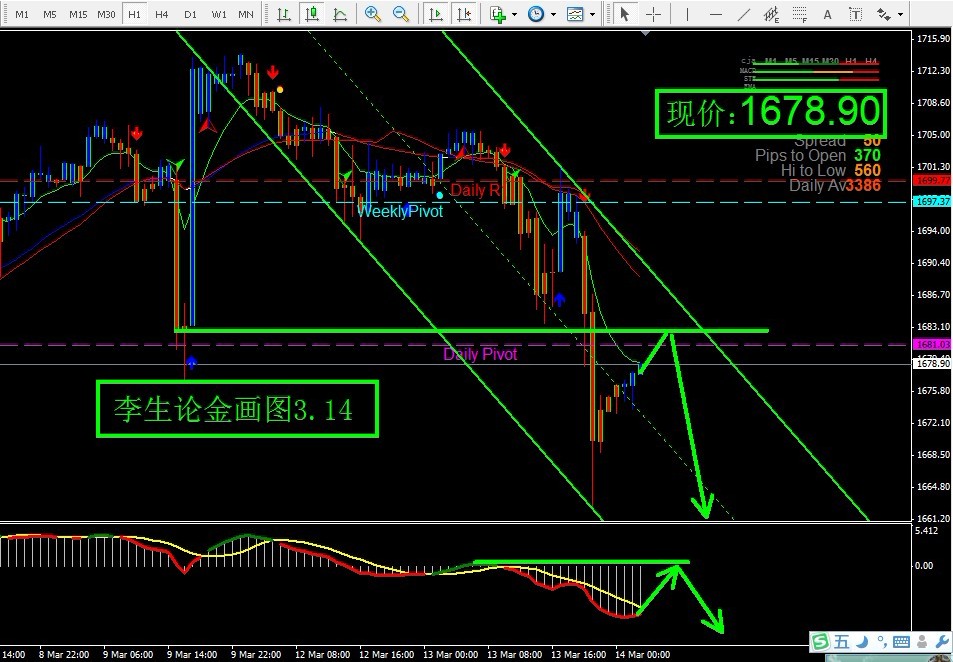The height and width of the screenshot is (662, 953).
Task: Zoom out of the chart
Action: tap(401, 14)
